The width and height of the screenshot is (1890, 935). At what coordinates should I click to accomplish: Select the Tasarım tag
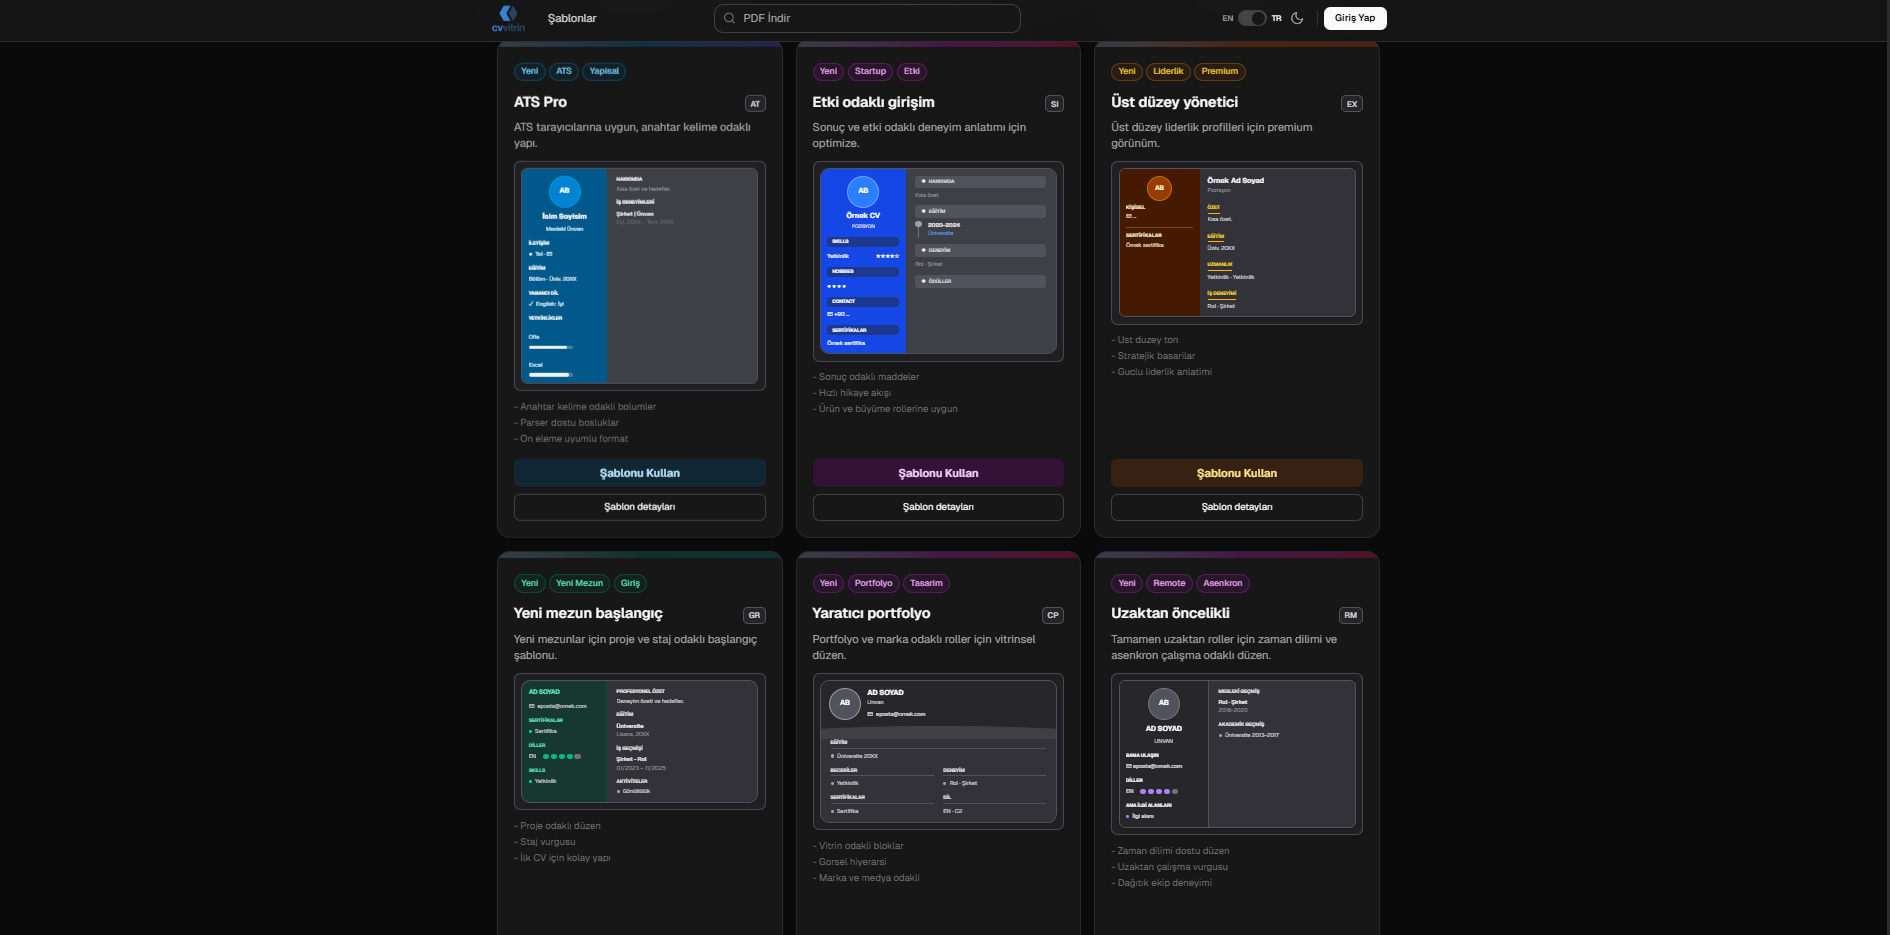coord(927,583)
